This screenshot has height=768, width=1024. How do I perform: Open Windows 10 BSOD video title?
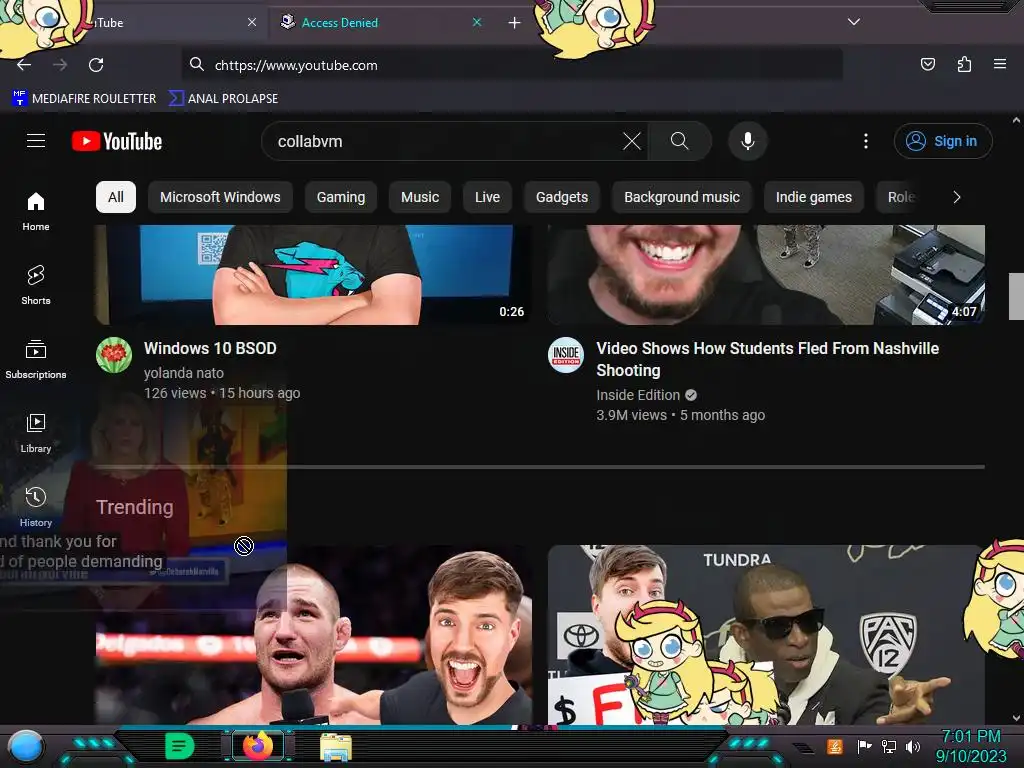[x=210, y=348]
